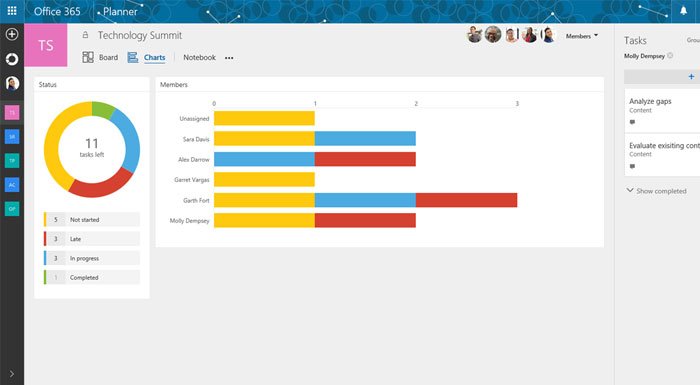This screenshot has height=385, width=700.
Task: Open the OP plan in sidebar
Action: [x=12, y=209]
